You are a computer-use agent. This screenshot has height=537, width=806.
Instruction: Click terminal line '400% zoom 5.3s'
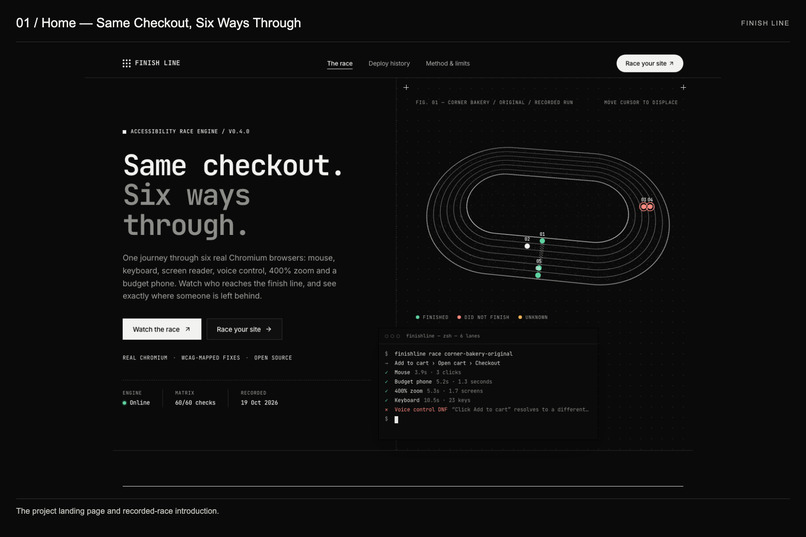click(438, 391)
